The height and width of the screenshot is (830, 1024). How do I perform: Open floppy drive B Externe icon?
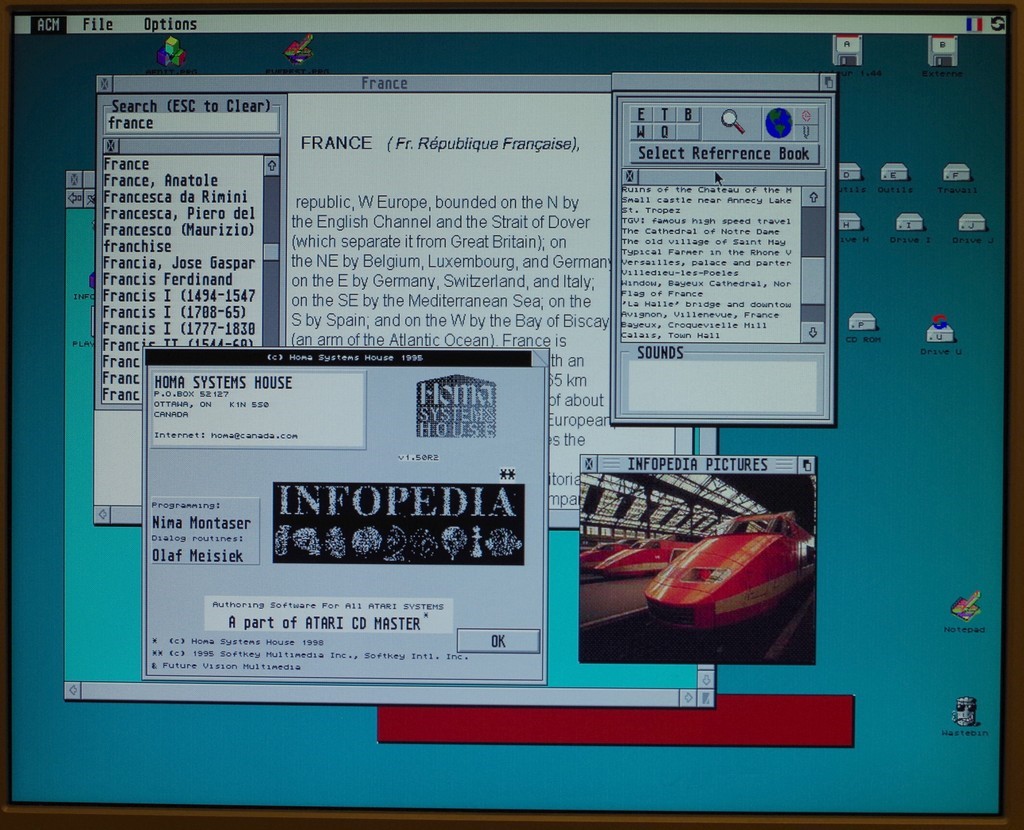[942, 54]
